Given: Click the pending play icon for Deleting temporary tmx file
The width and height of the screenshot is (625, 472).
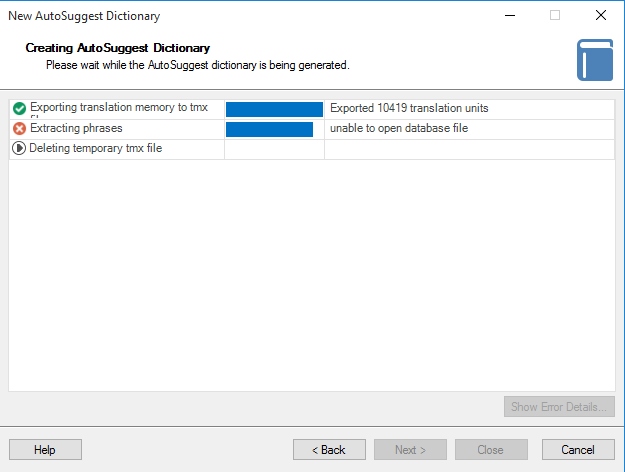Looking at the screenshot, I should point(19,148).
